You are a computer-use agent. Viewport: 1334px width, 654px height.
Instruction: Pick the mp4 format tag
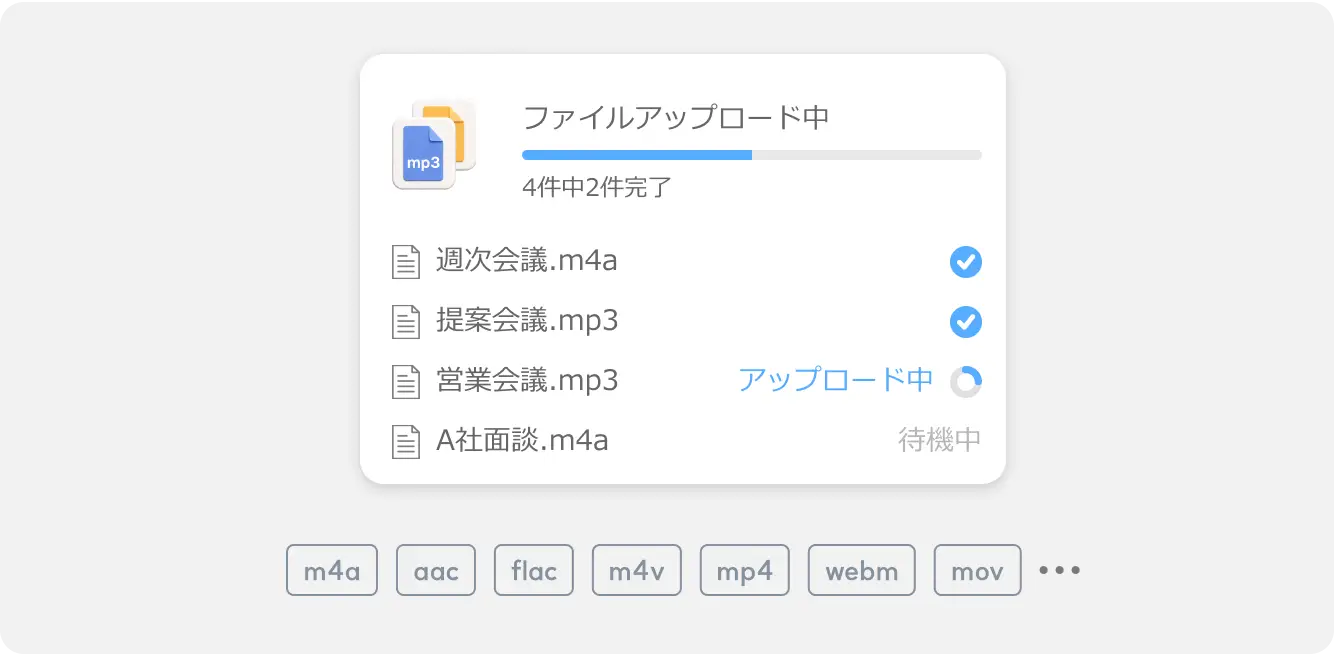tap(744, 570)
